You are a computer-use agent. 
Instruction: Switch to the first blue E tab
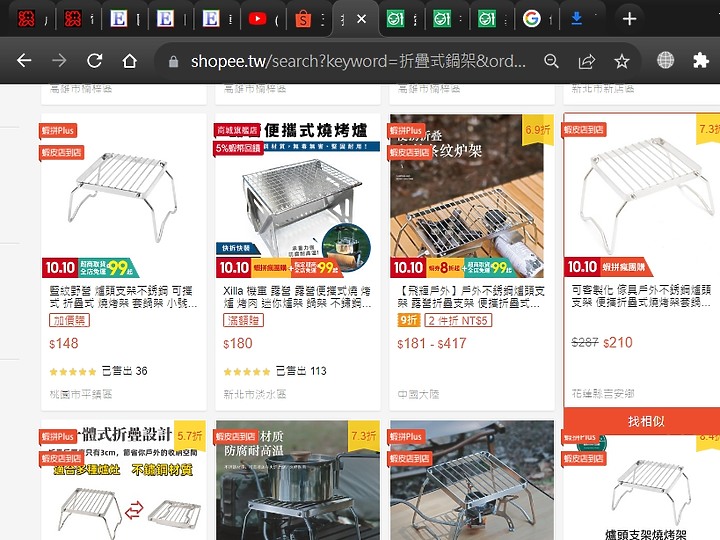(x=118, y=19)
